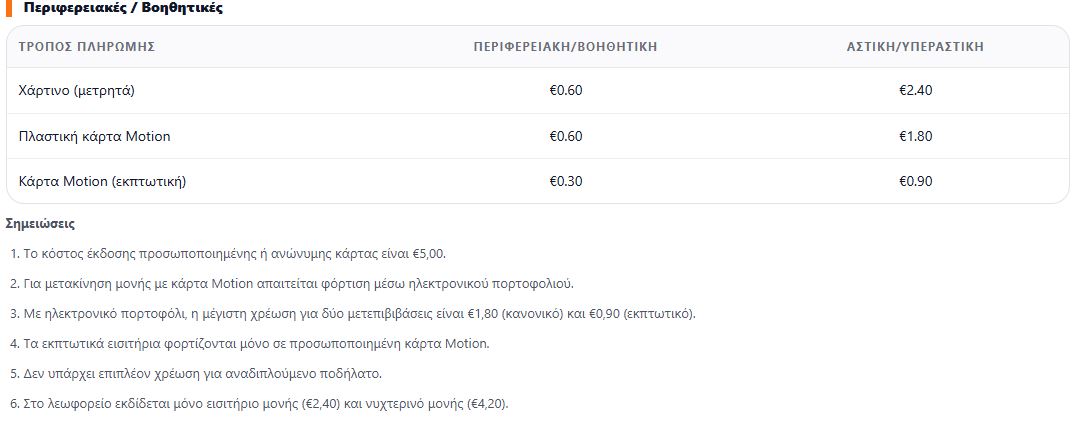1082x423 pixels.
Task: Click the €0.60 fare in the Χάρτινο row
Action: pos(566,90)
